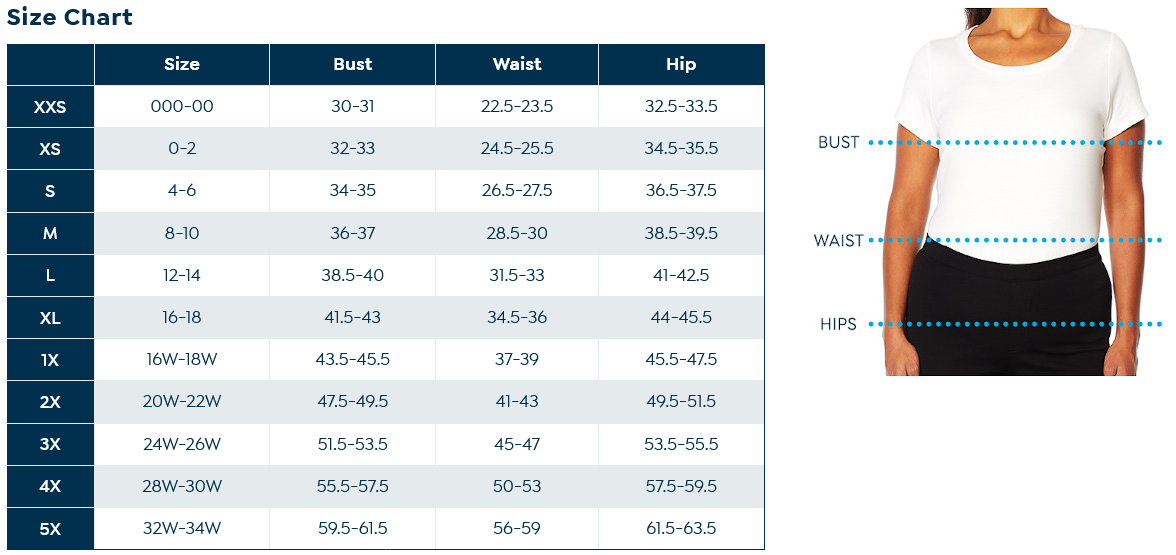Click the 3X row label
1176x555 pixels.
50,444
